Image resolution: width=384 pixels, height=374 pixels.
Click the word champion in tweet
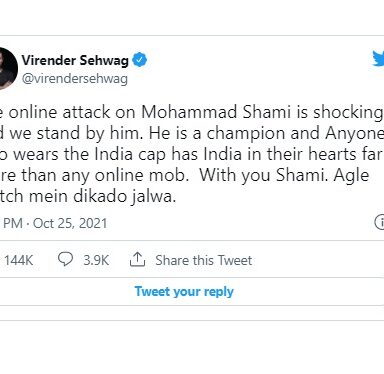tap(246, 133)
